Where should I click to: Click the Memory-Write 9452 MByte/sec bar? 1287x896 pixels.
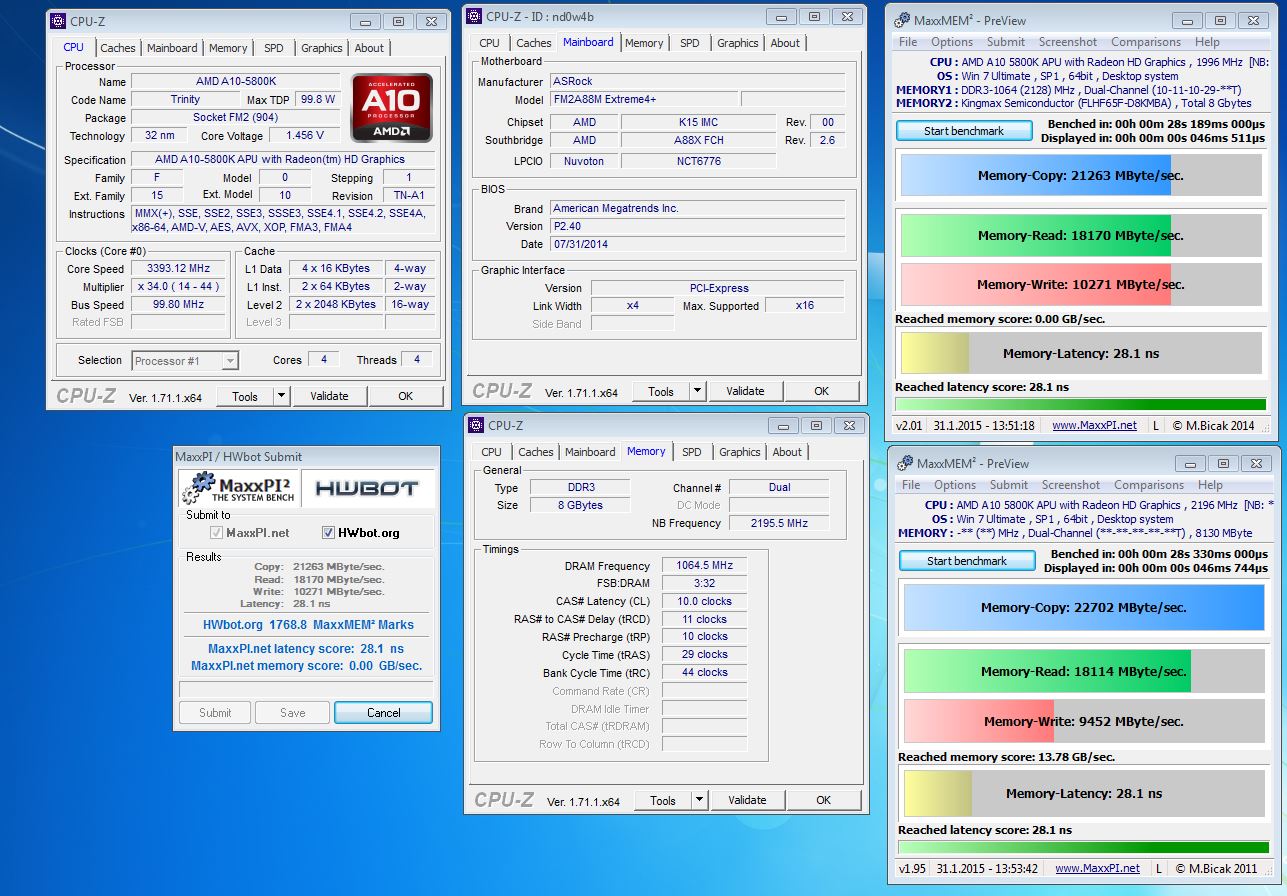(1084, 721)
